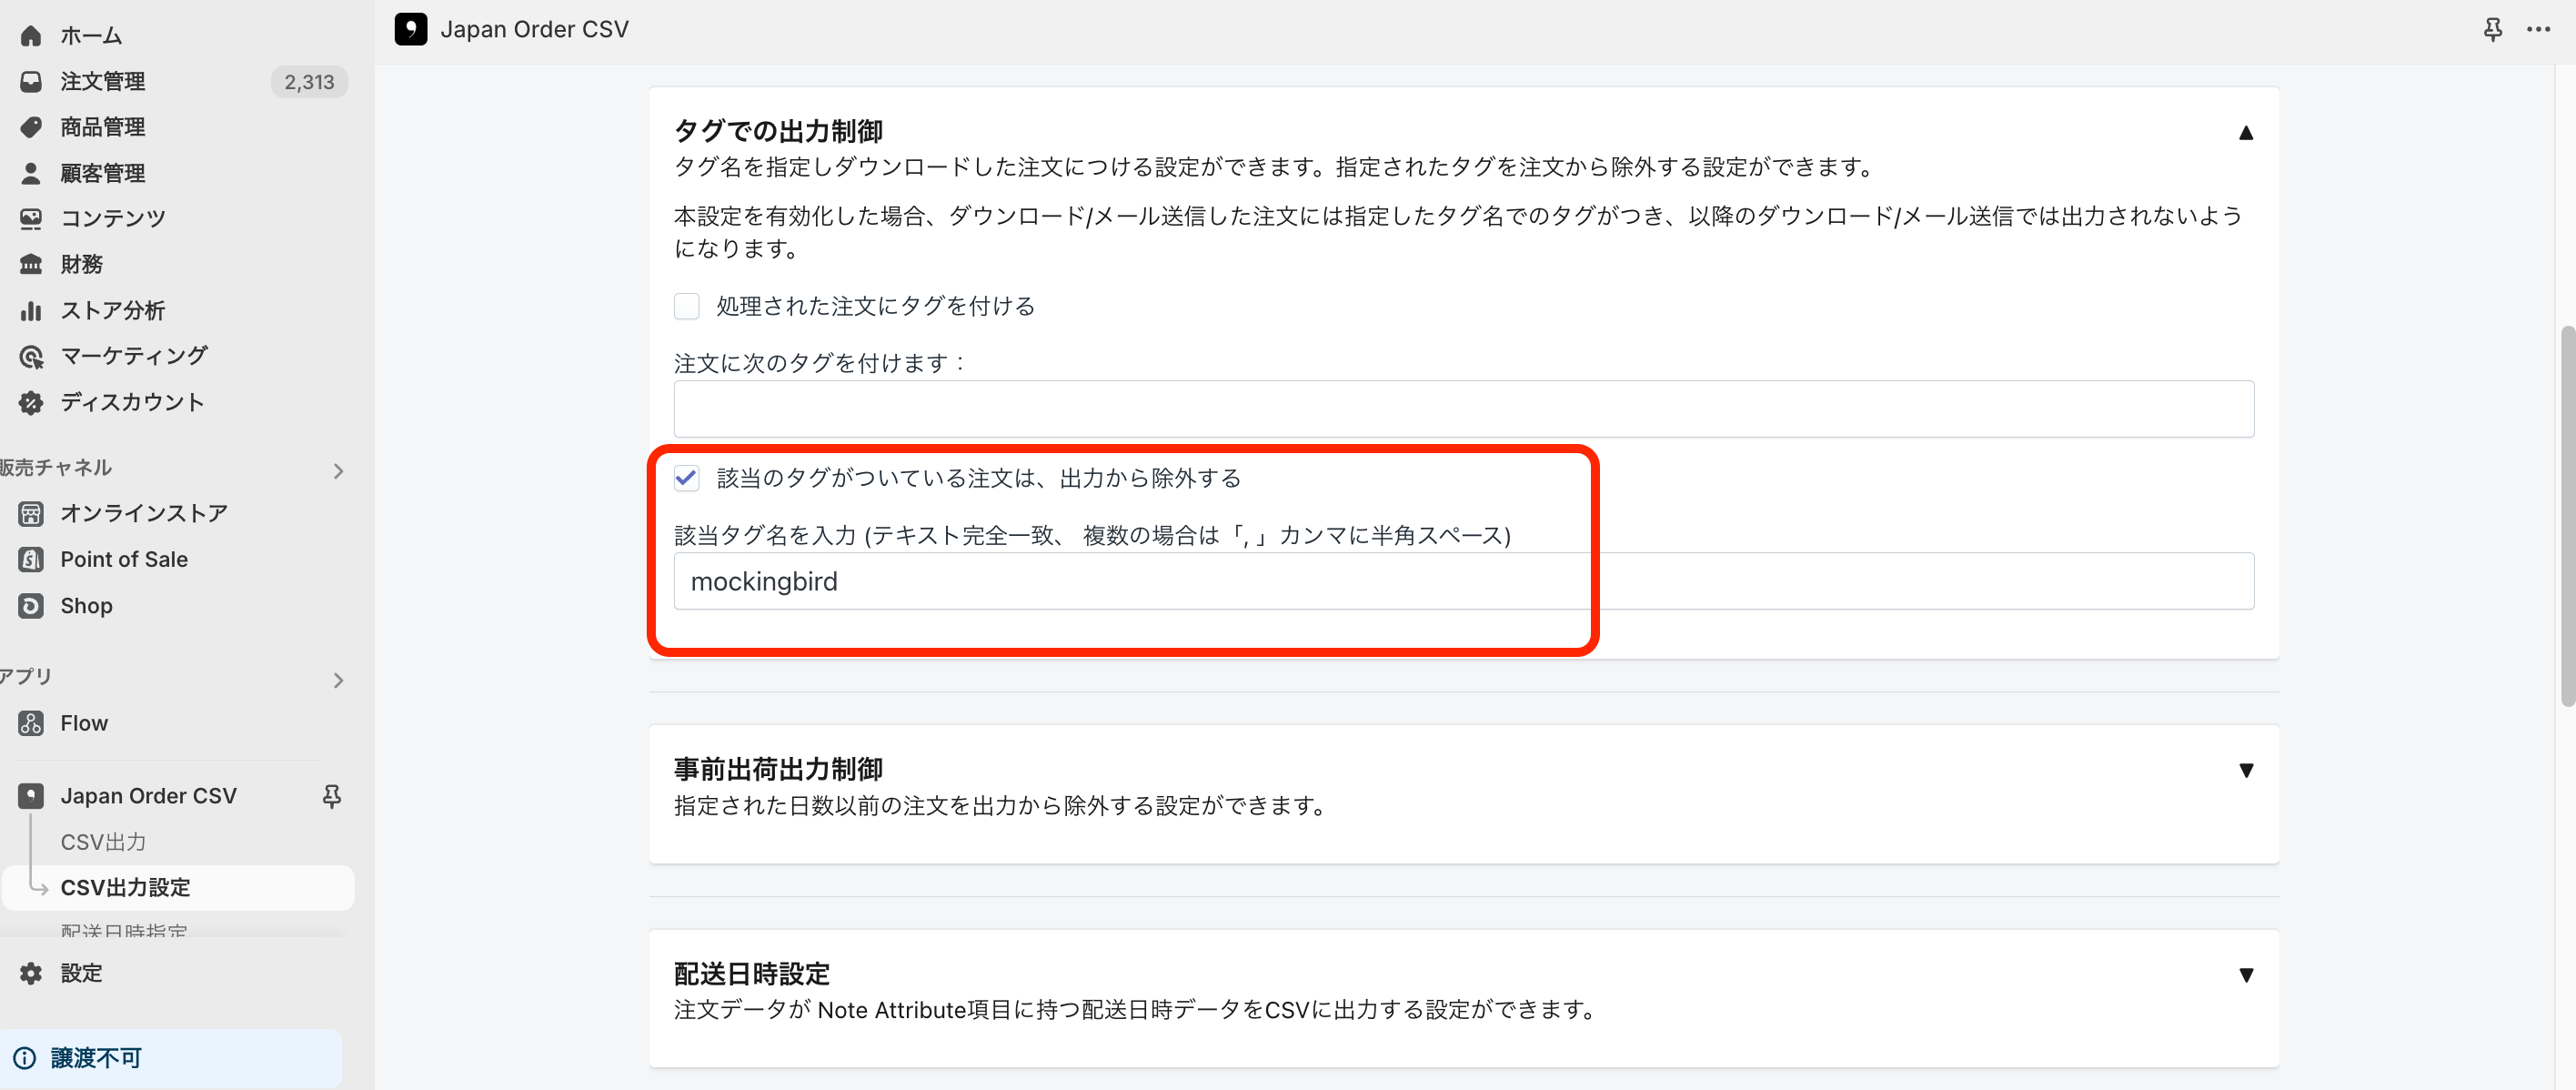This screenshot has width=2576, height=1090.
Task: Focus the 注文に次のタグを付けます input field
Action: tap(1463, 409)
